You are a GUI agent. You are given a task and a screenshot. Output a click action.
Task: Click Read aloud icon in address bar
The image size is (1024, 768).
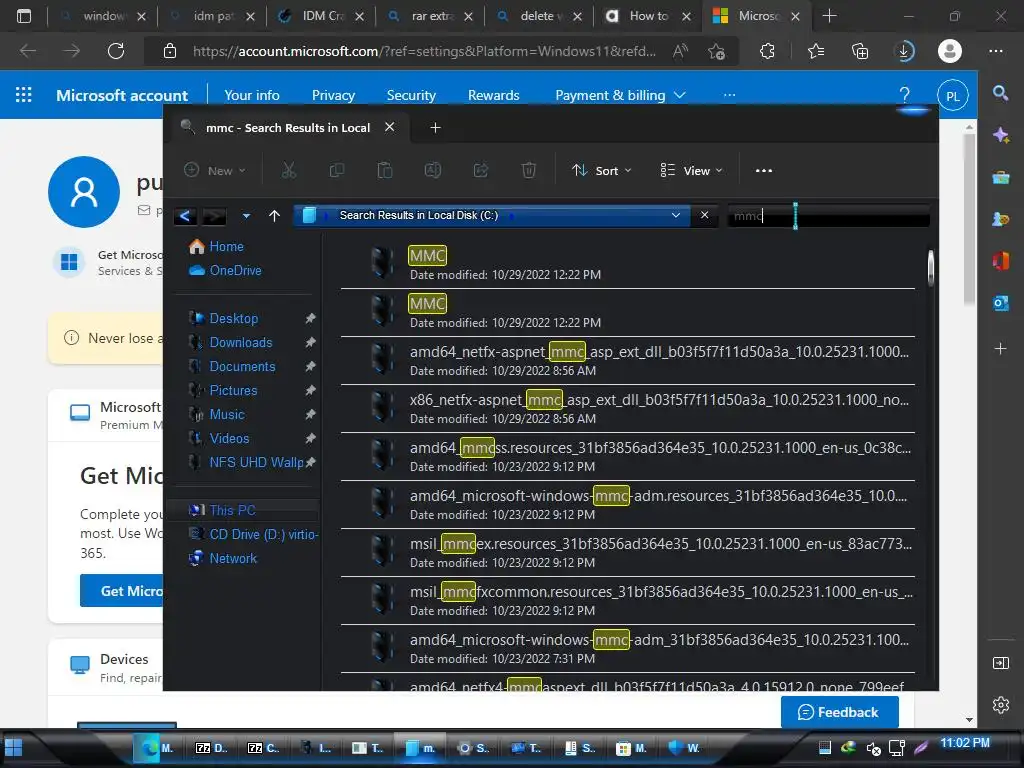(680, 51)
